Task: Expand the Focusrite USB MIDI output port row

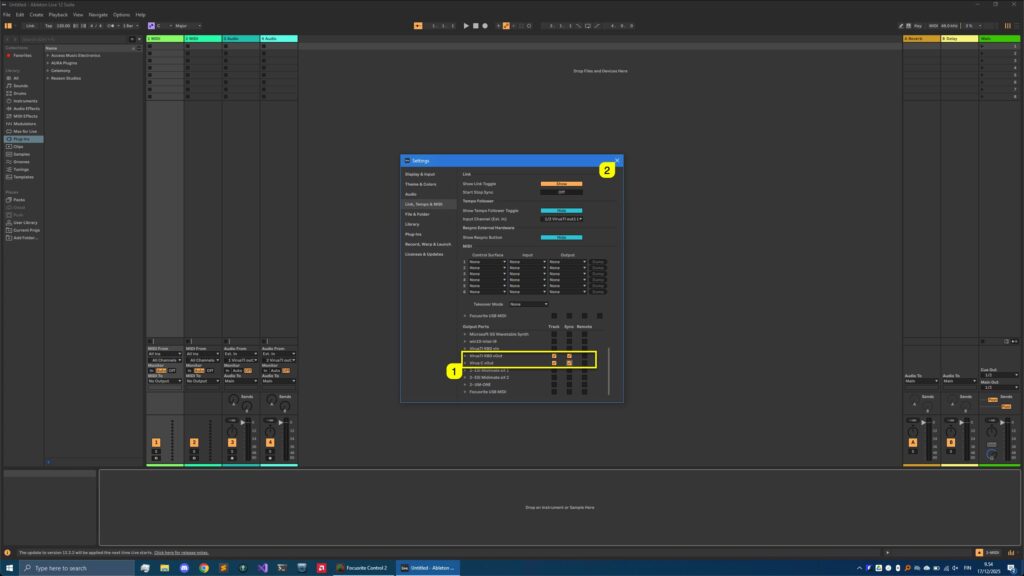Action: [464, 392]
